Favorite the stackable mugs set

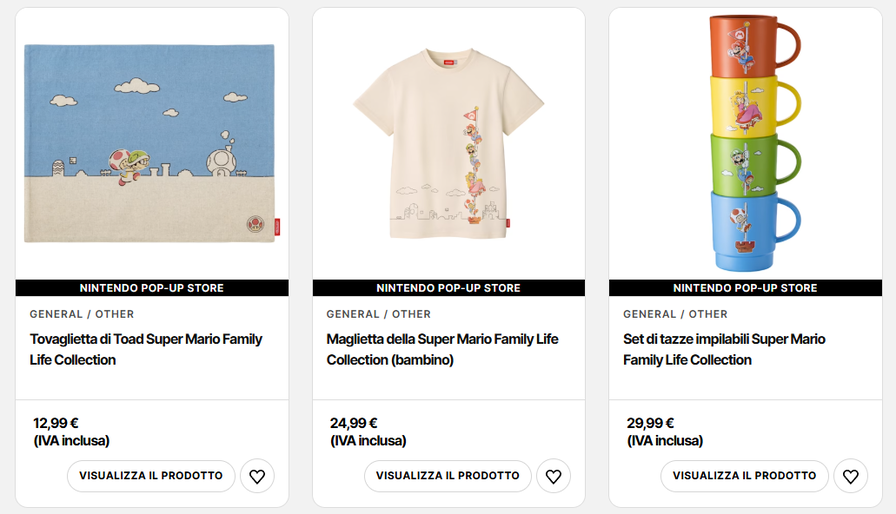(x=850, y=476)
